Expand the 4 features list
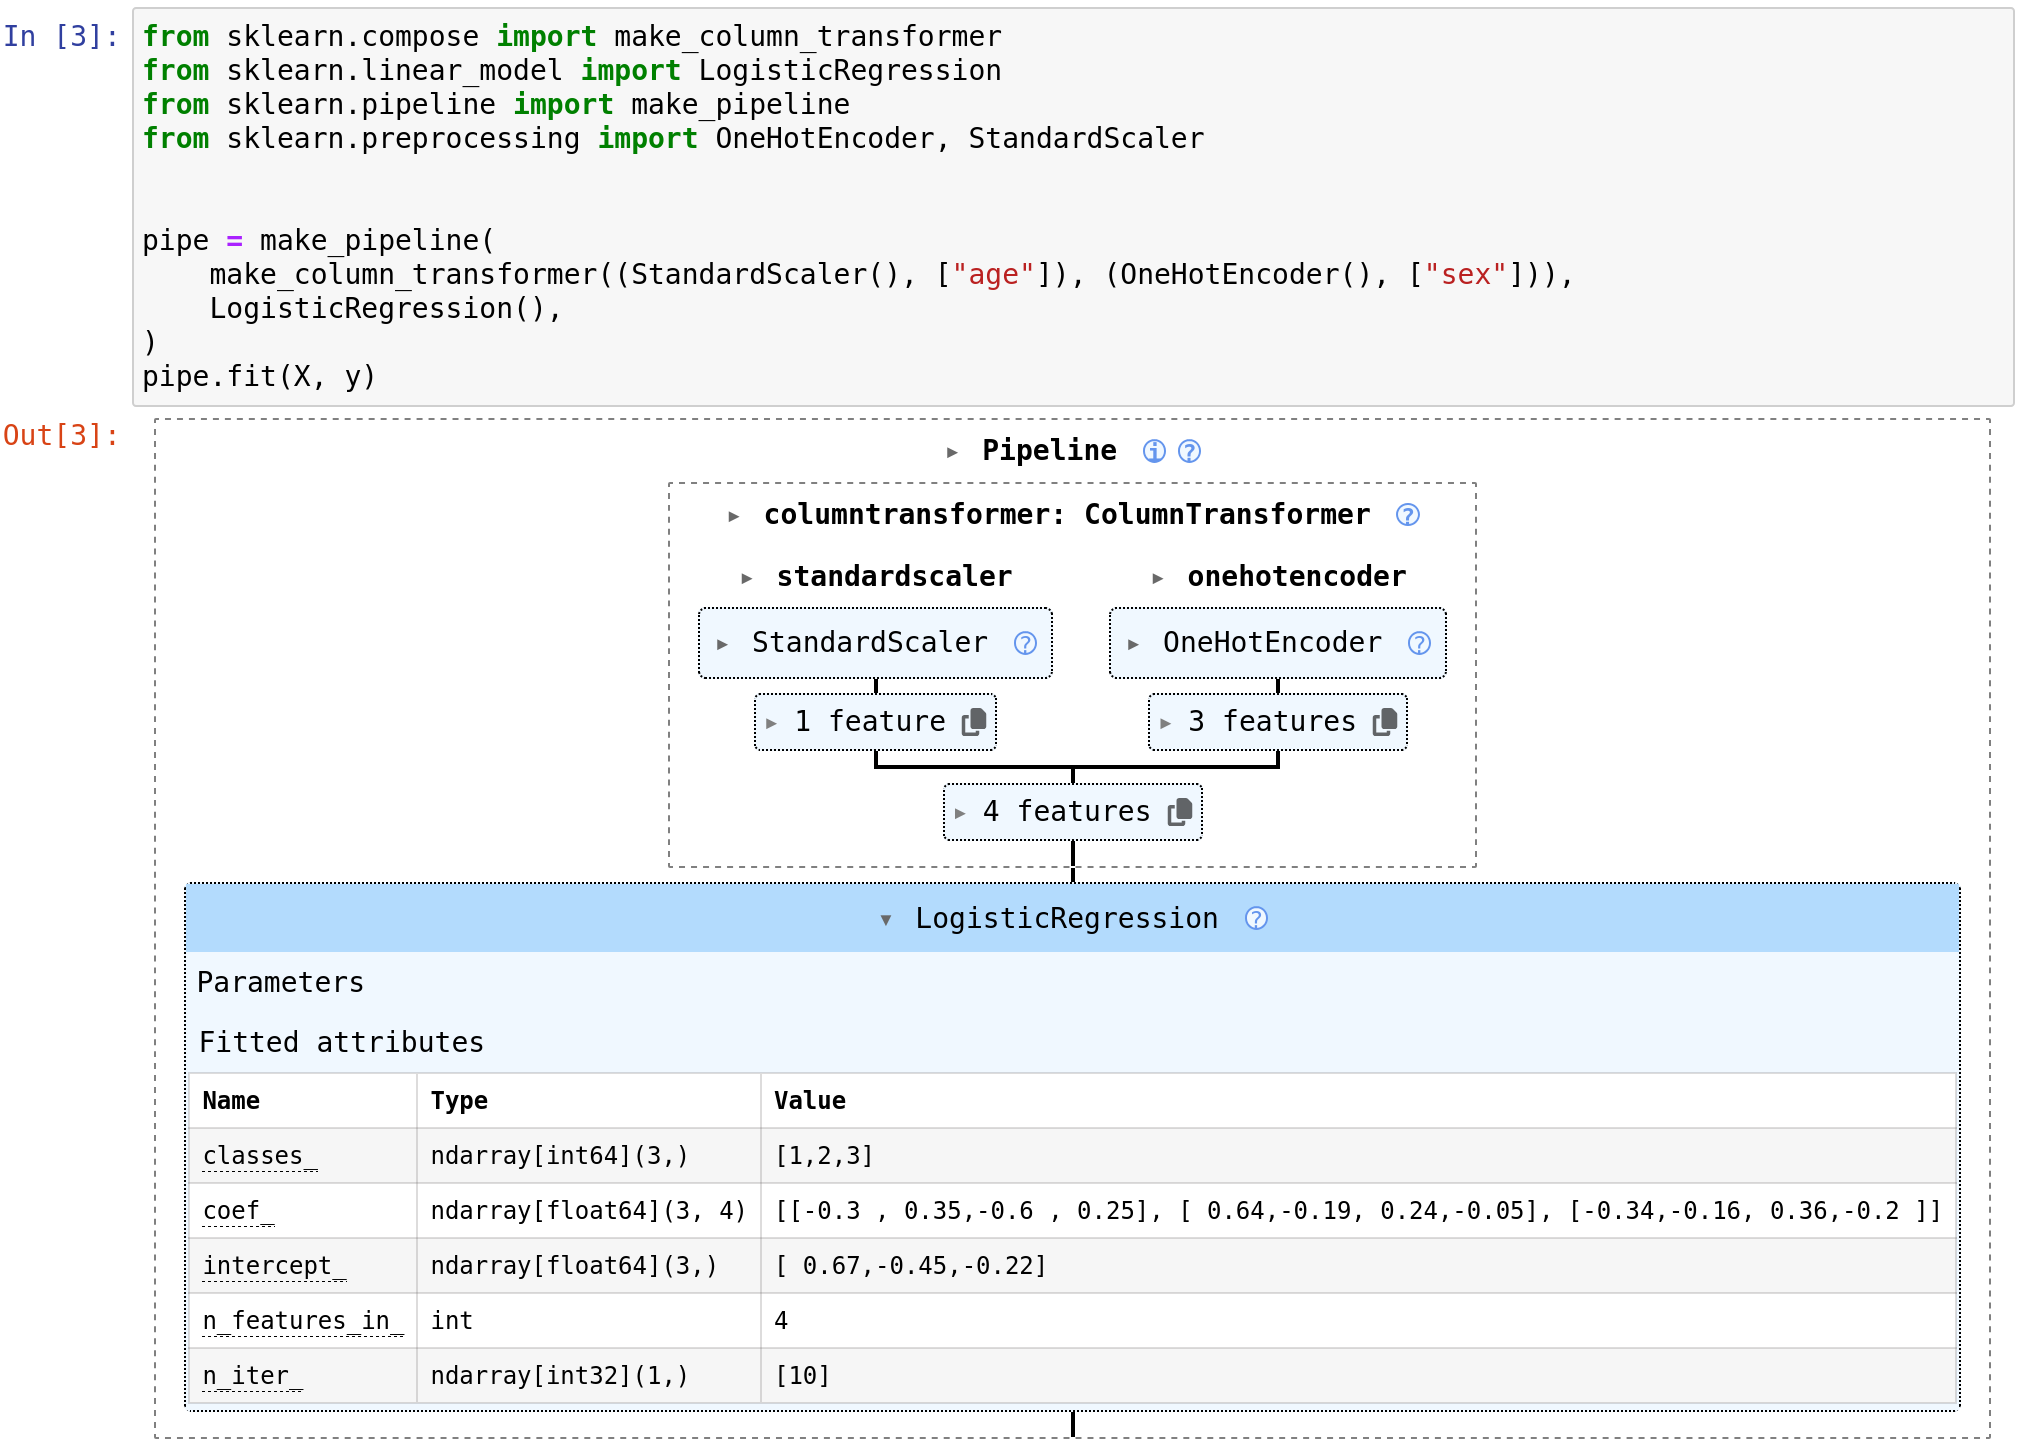This screenshot has width=2021, height=1455. tap(959, 813)
